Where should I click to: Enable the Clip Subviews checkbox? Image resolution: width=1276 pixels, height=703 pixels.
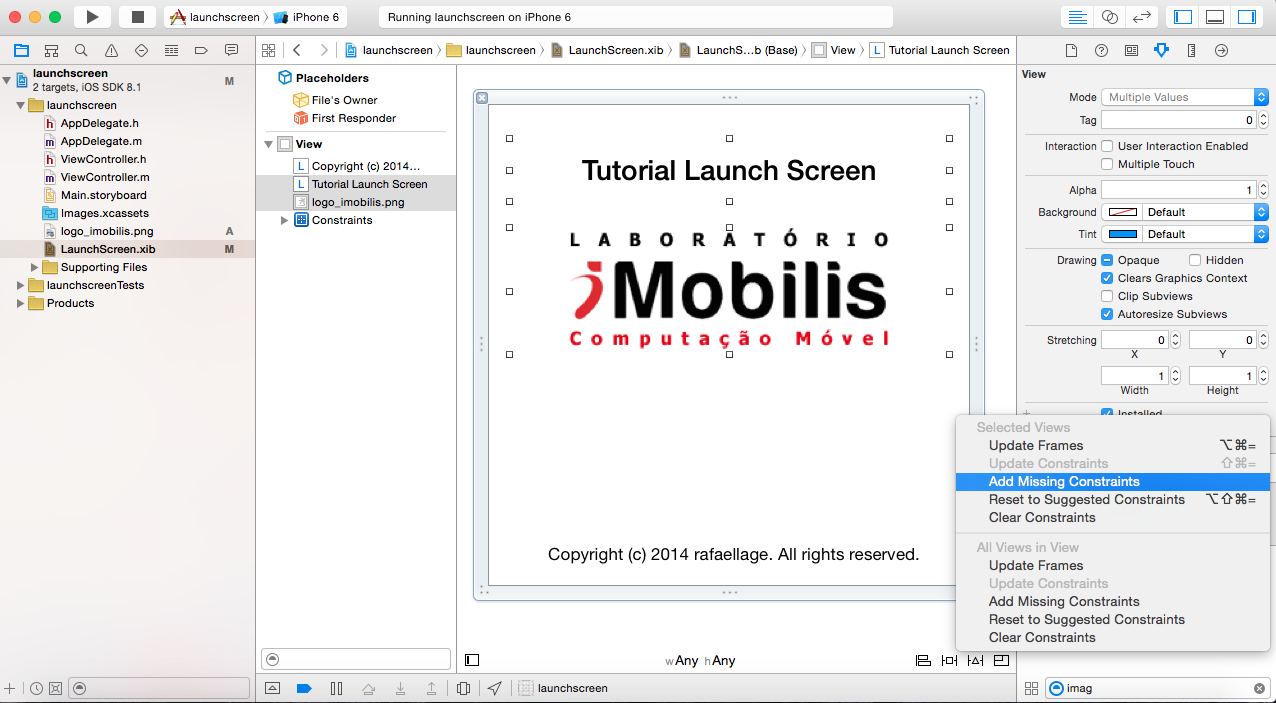[1107, 296]
